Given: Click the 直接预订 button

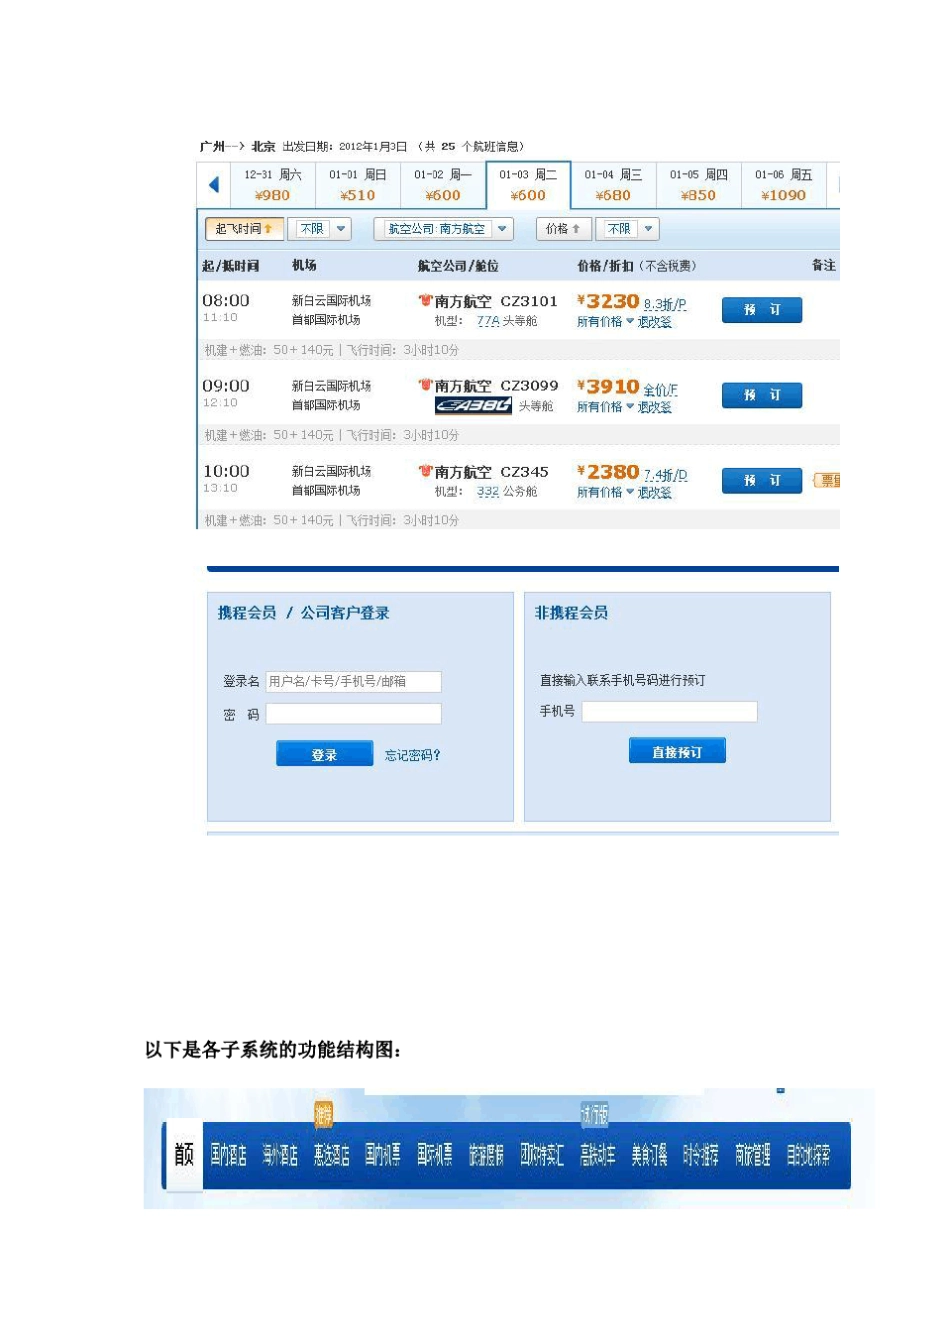Looking at the screenshot, I should (x=677, y=751).
